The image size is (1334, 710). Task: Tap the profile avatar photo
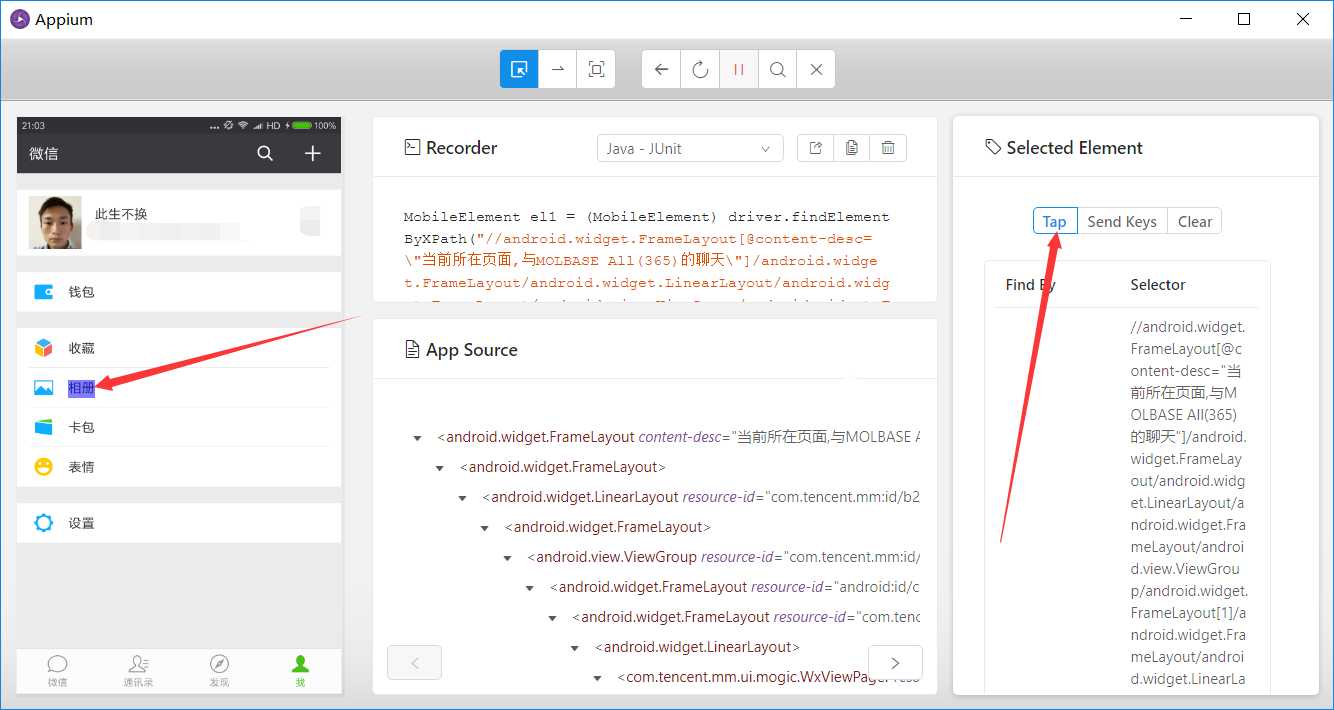tap(55, 222)
